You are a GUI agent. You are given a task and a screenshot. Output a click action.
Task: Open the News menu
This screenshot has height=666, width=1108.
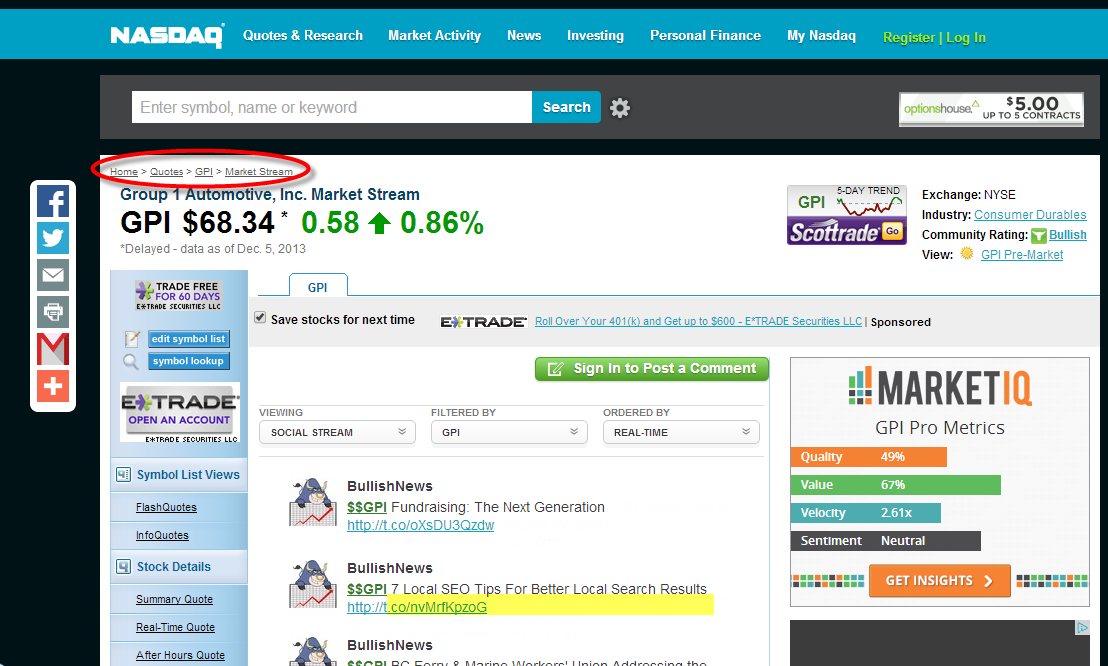[x=524, y=35]
